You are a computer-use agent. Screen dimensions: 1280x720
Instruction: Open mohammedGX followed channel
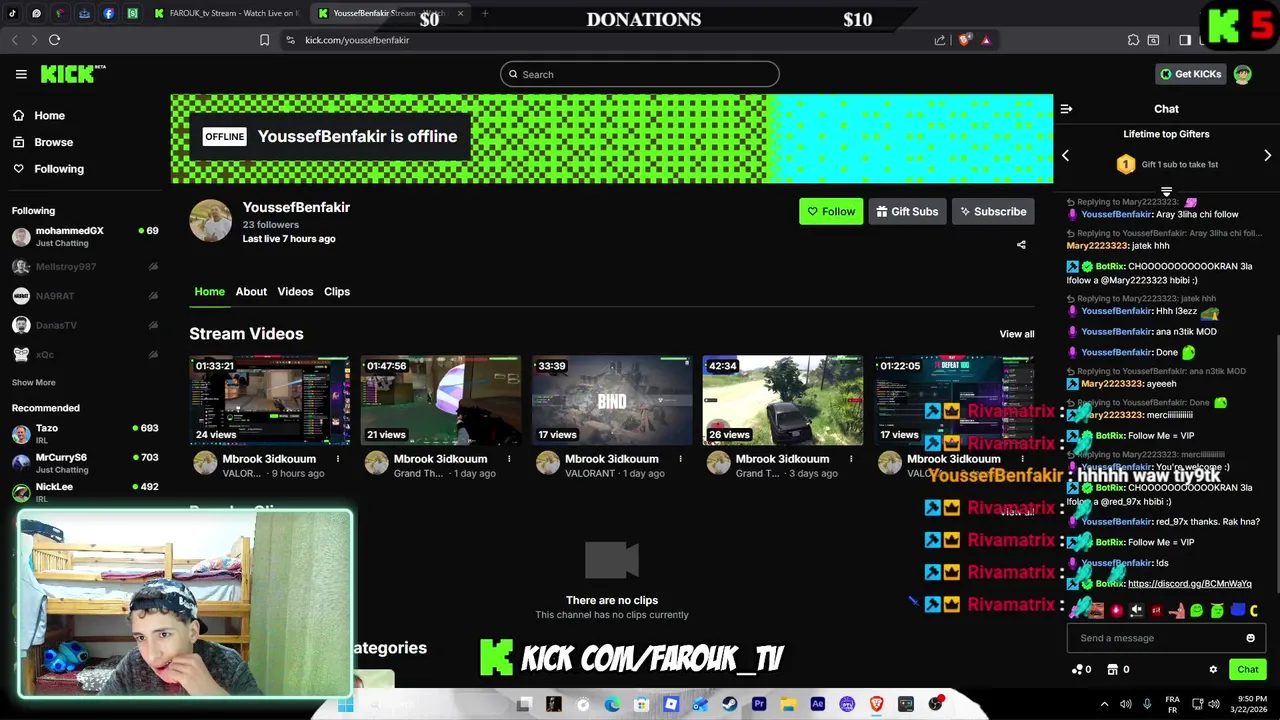pyautogui.click(x=85, y=237)
